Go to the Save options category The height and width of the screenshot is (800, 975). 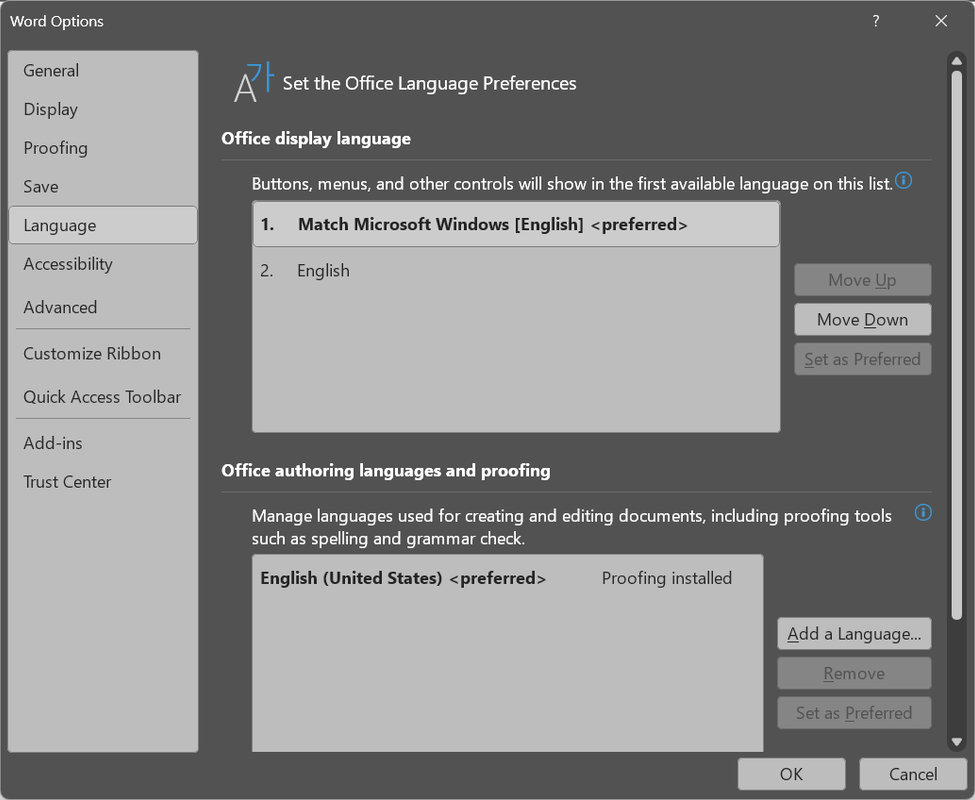pyautogui.click(x=103, y=186)
